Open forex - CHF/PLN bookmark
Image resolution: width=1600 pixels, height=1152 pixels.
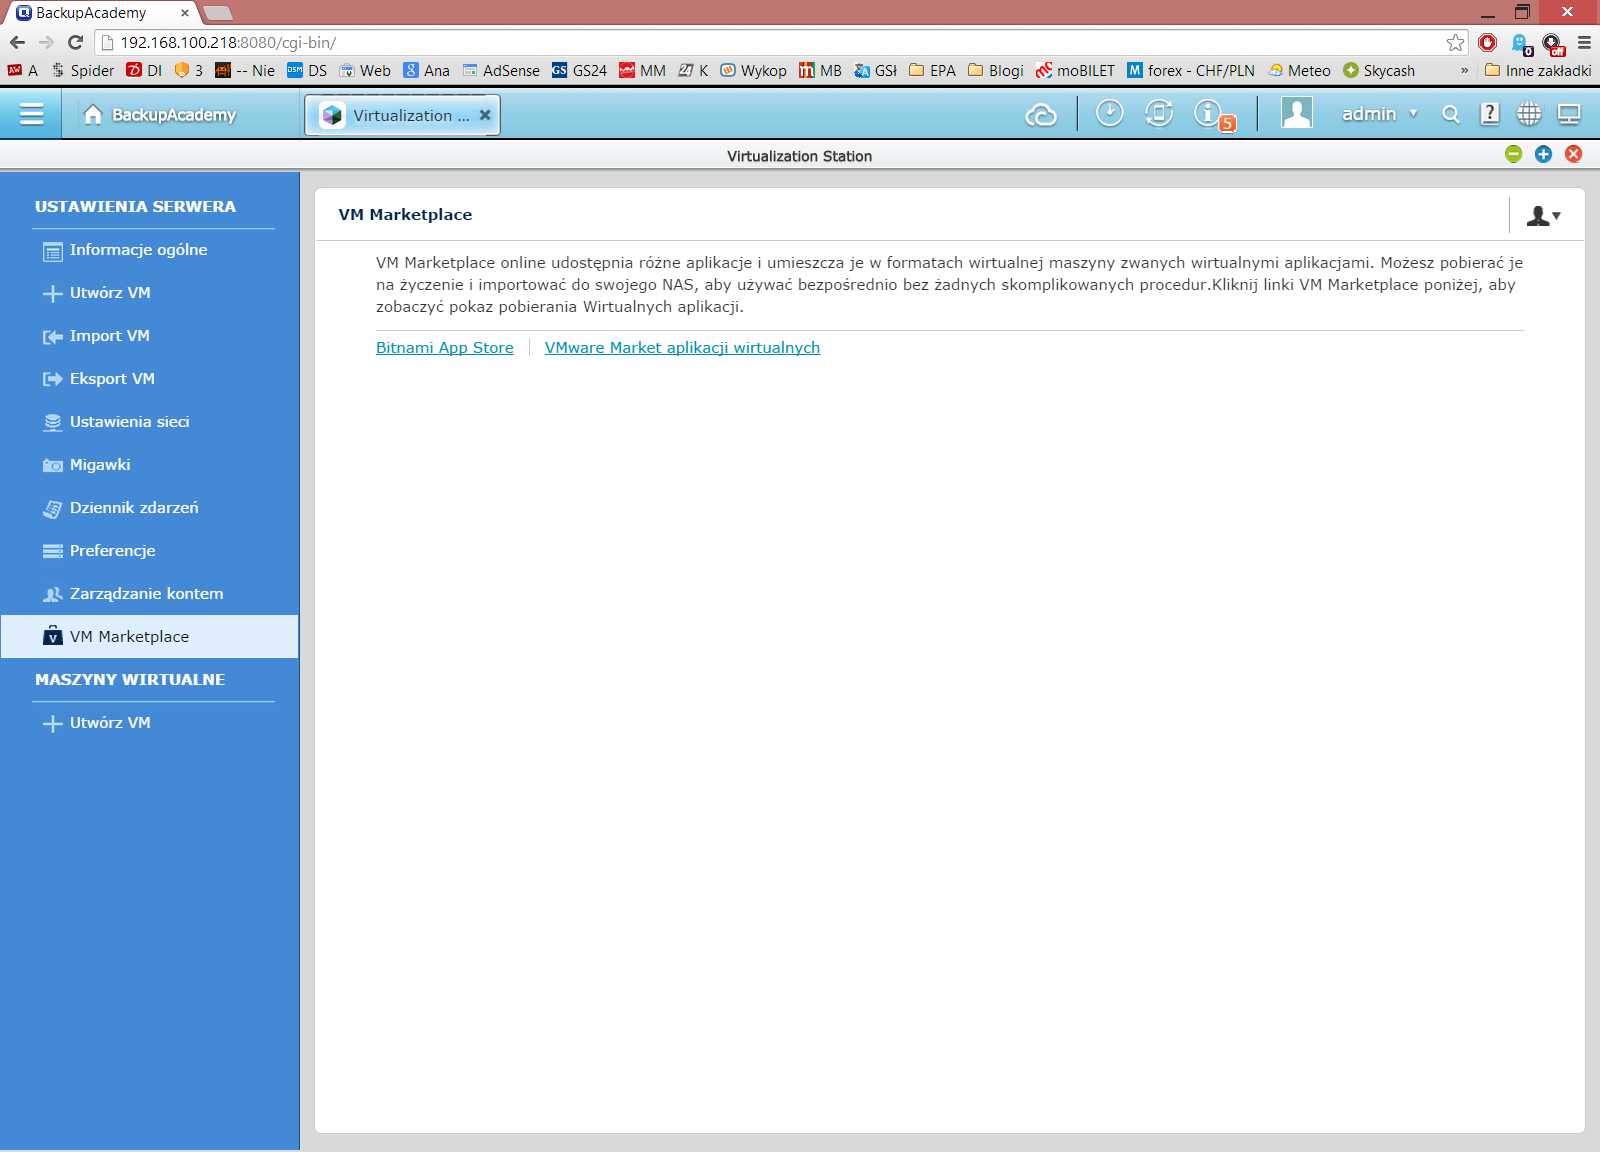tap(1190, 70)
